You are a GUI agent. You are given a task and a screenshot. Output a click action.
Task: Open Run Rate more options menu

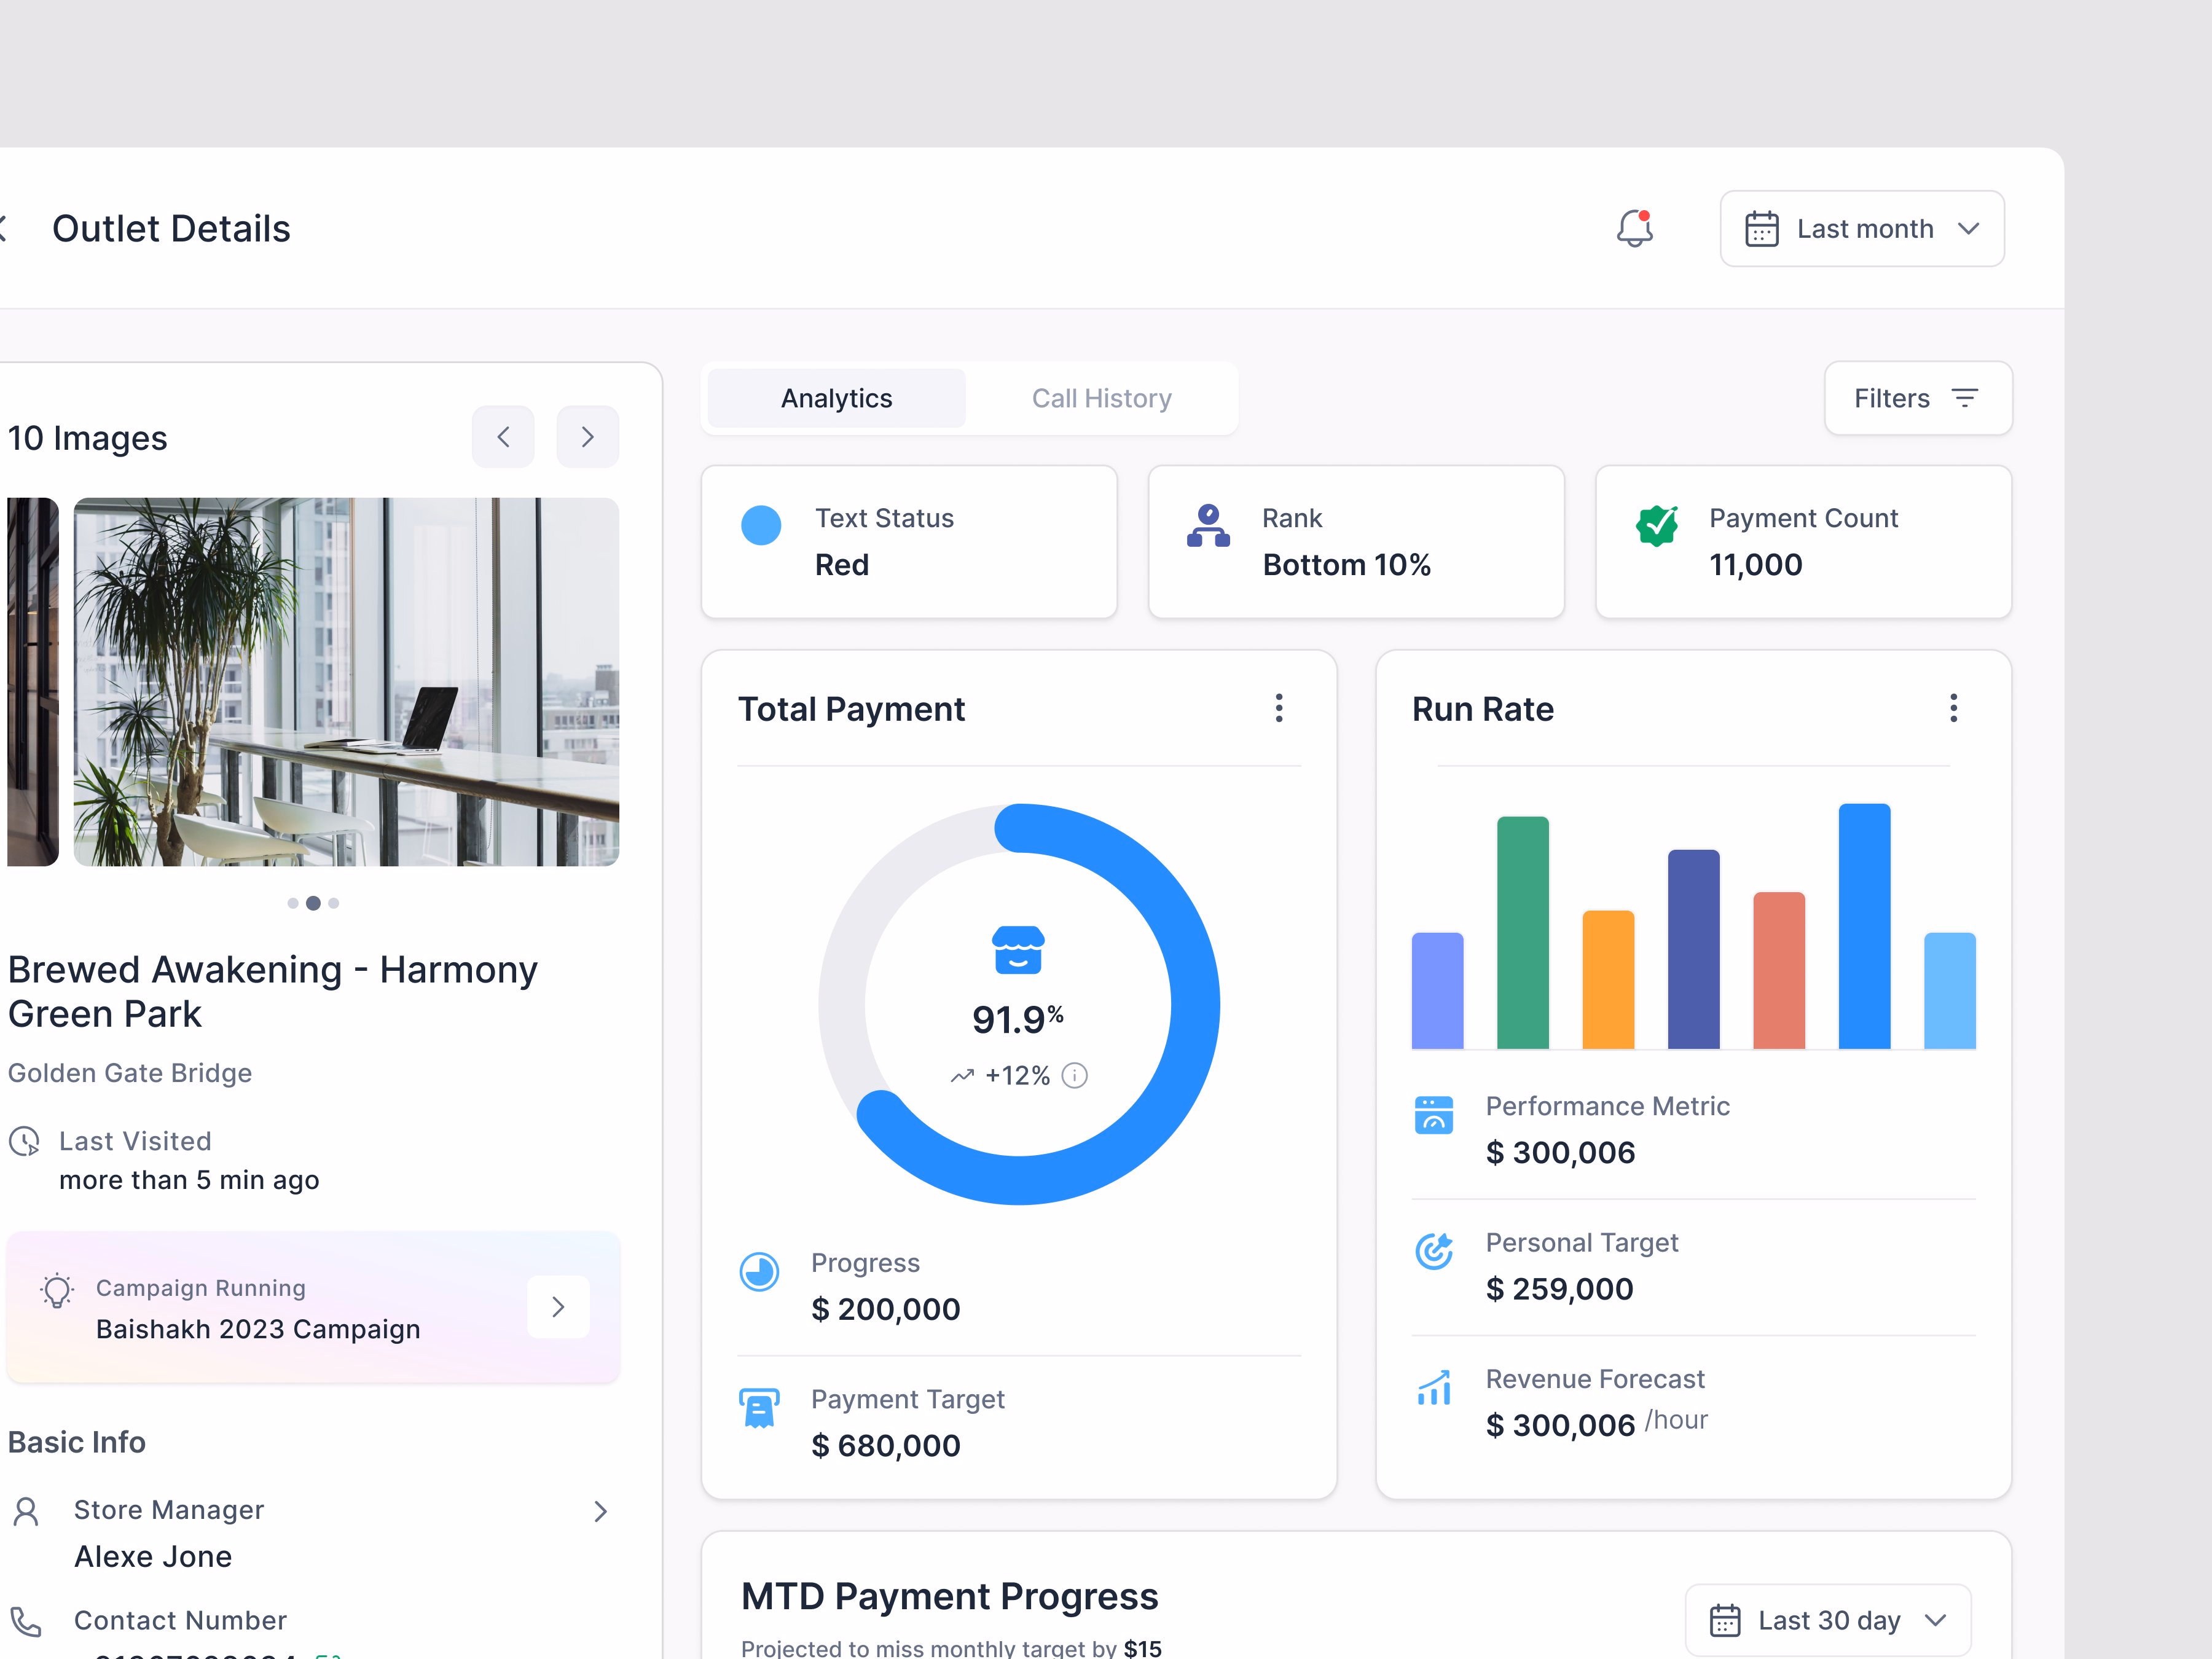1953,708
